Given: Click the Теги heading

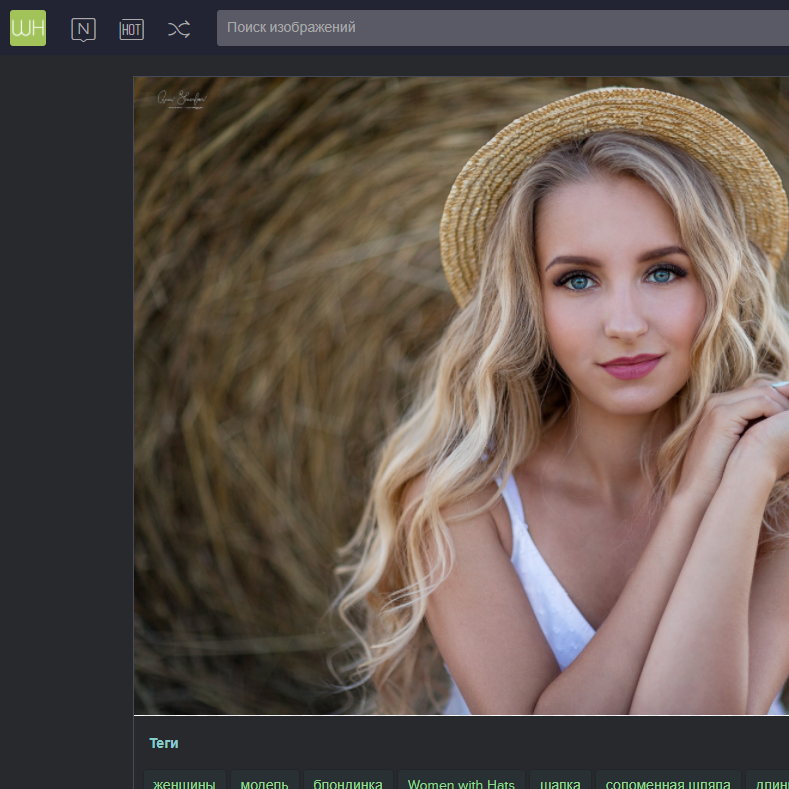Looking at the screenshot, I should click(x=164, y=743).
